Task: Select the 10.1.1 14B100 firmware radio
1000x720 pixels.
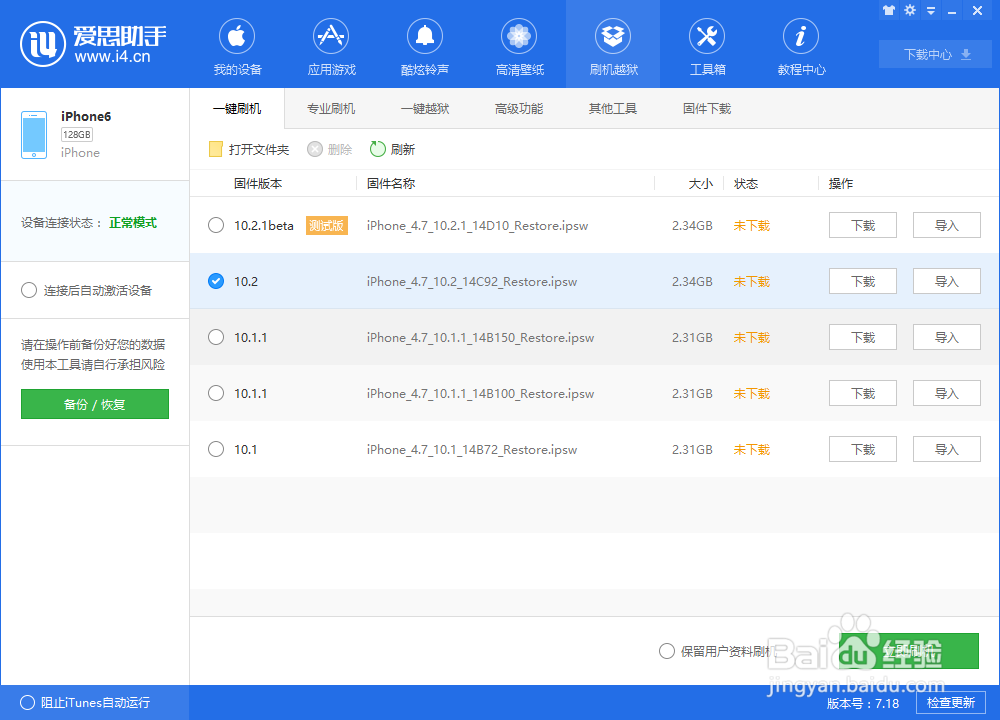Action: coord(216,393)
